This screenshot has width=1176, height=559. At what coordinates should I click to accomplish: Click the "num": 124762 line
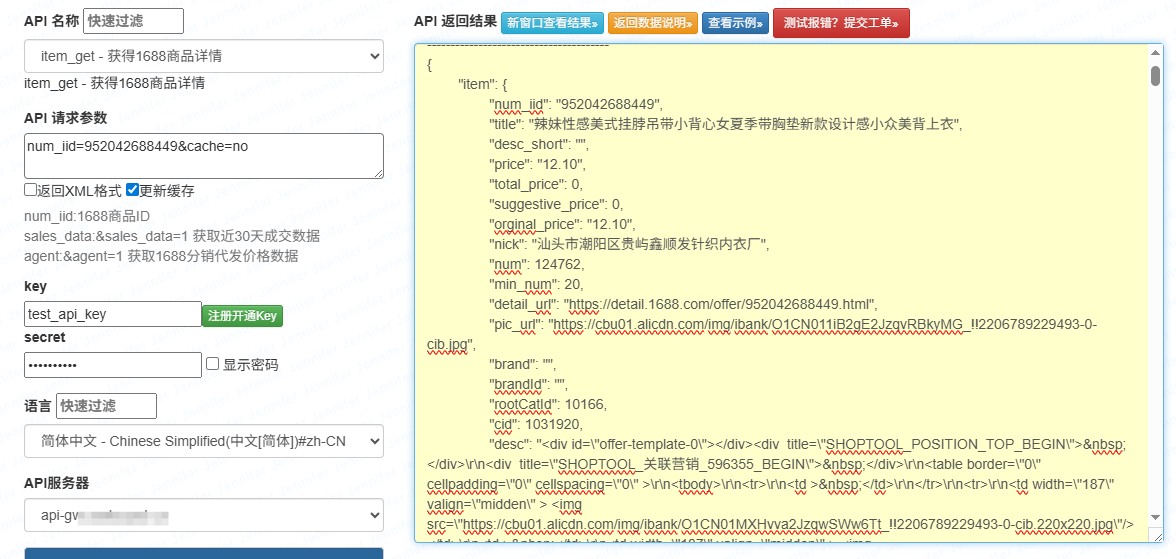(x=537, y=264)
